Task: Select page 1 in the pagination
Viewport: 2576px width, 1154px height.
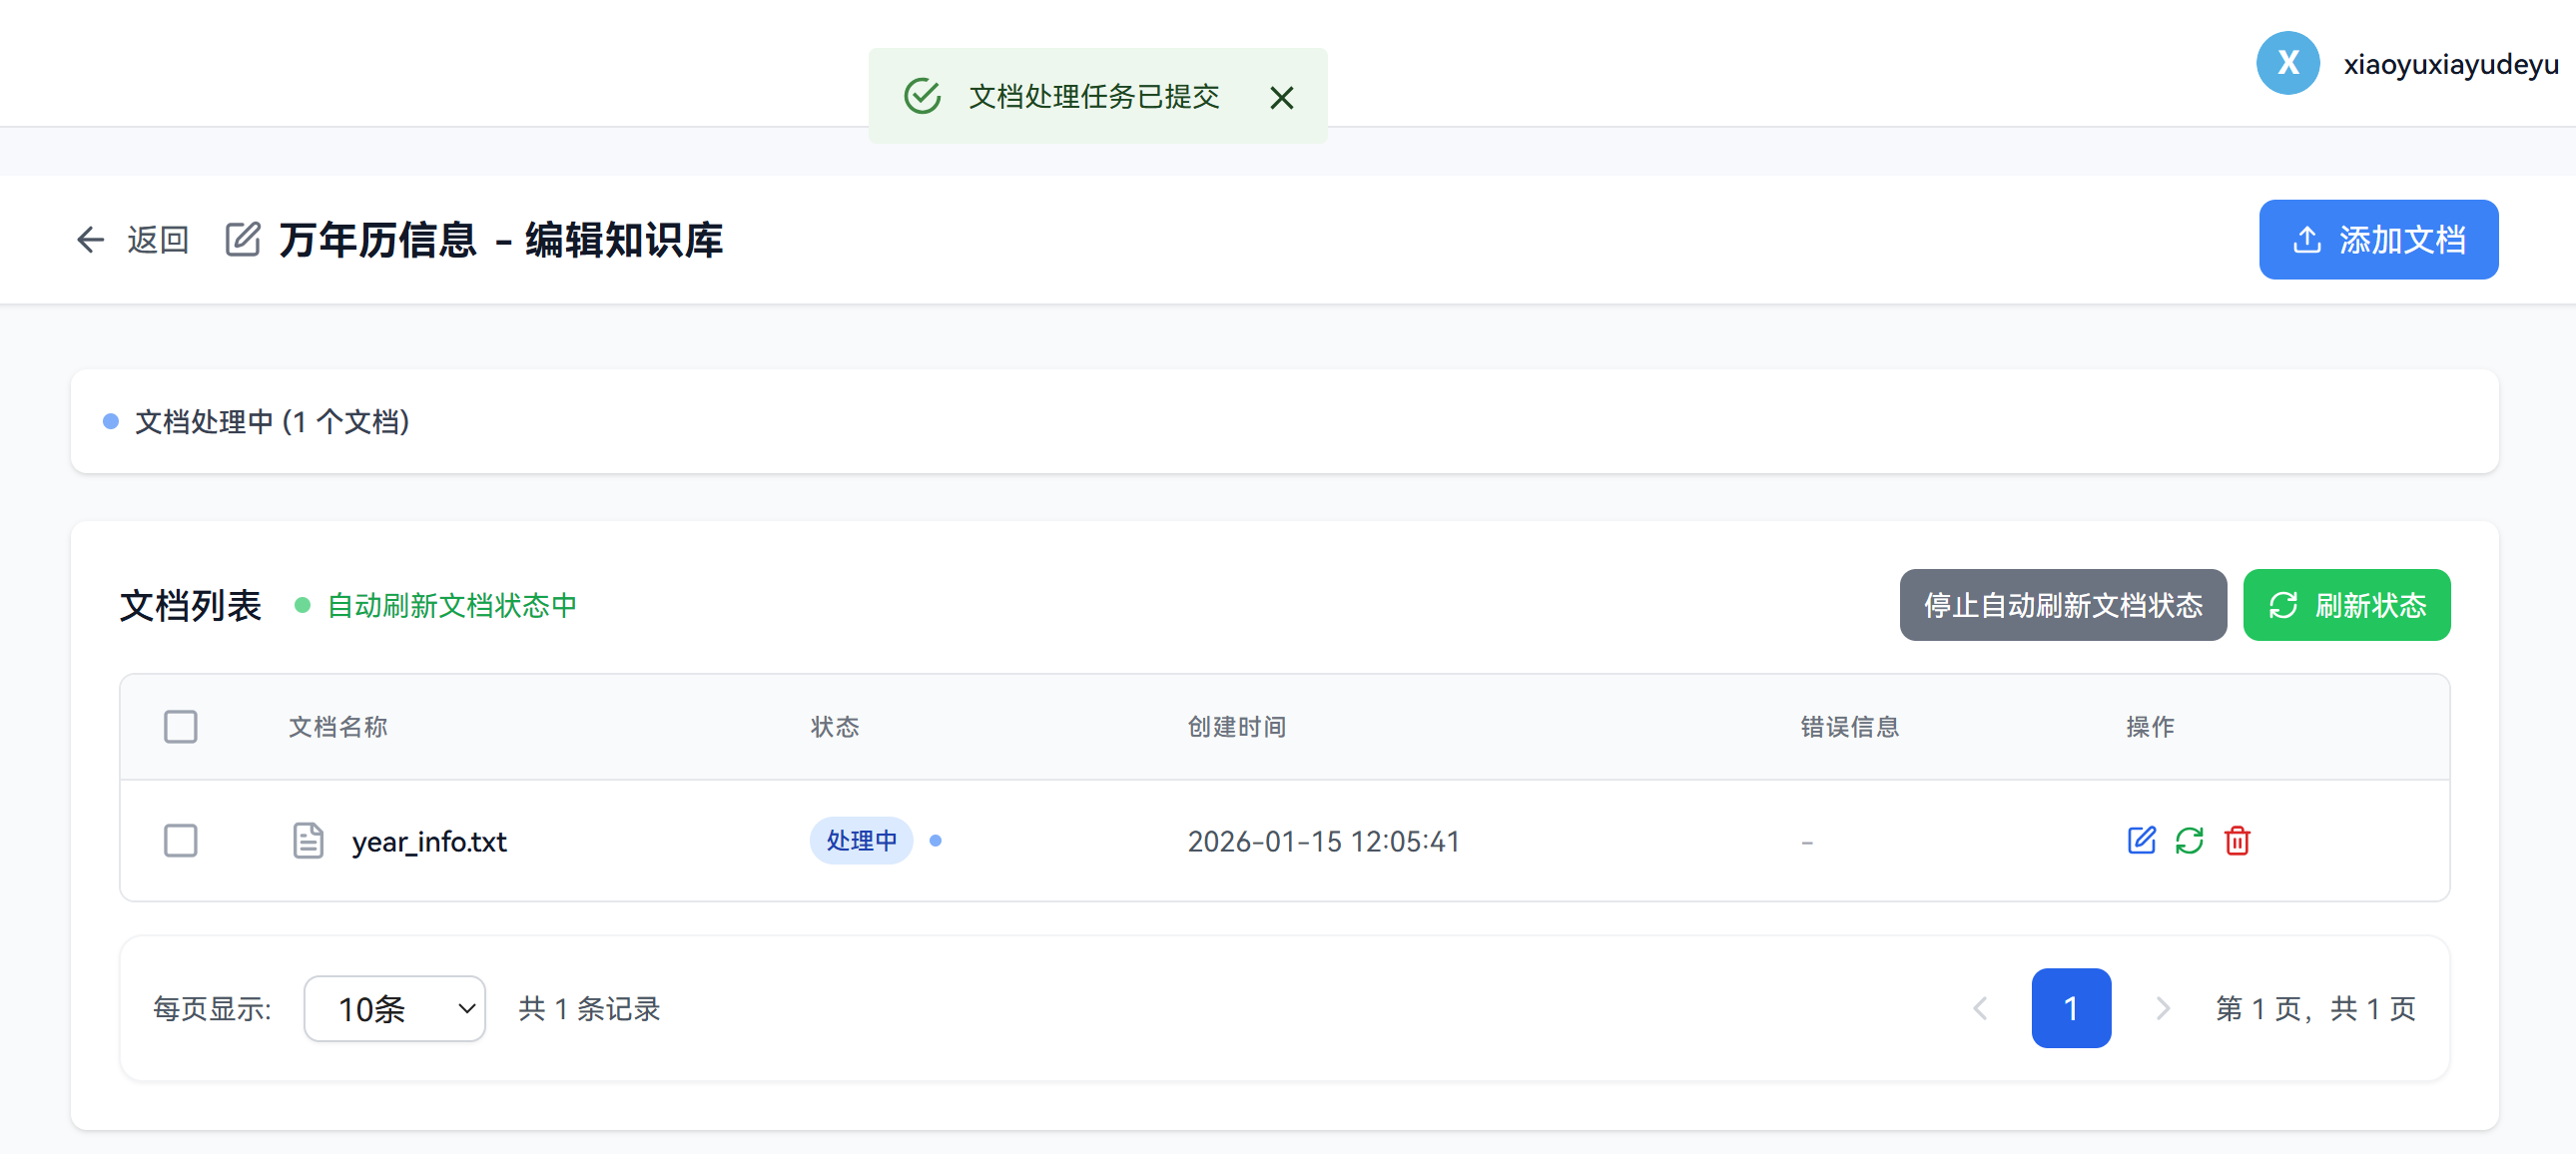Action: click(2070, 1008)
